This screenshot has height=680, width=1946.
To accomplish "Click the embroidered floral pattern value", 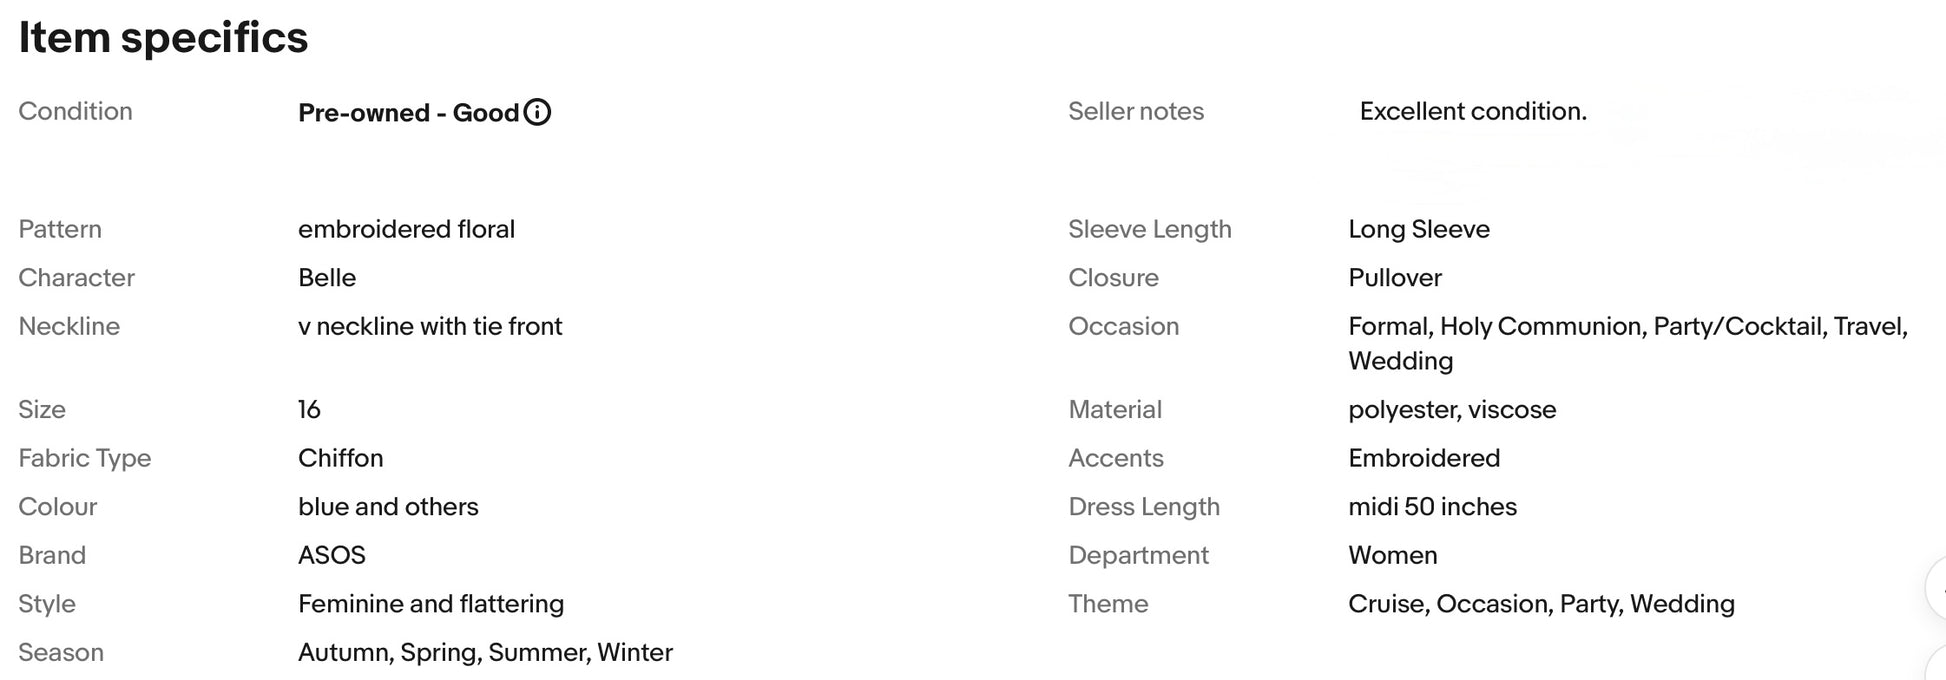I will 406,229.
